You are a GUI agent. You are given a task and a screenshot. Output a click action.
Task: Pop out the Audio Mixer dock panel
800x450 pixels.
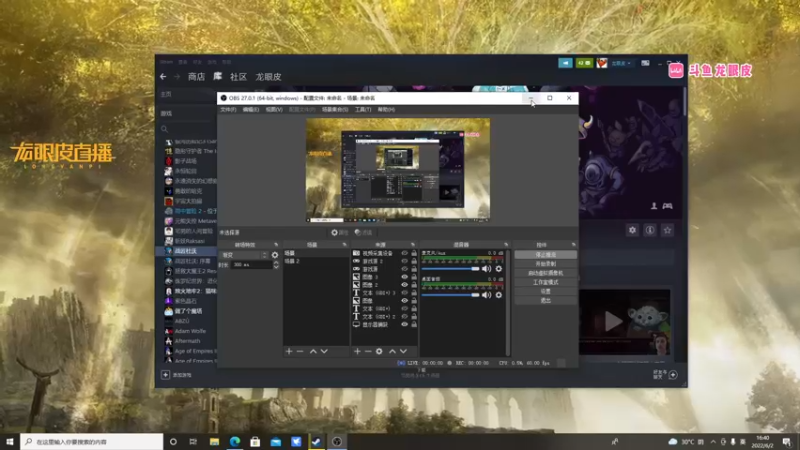tap(506, 245)
